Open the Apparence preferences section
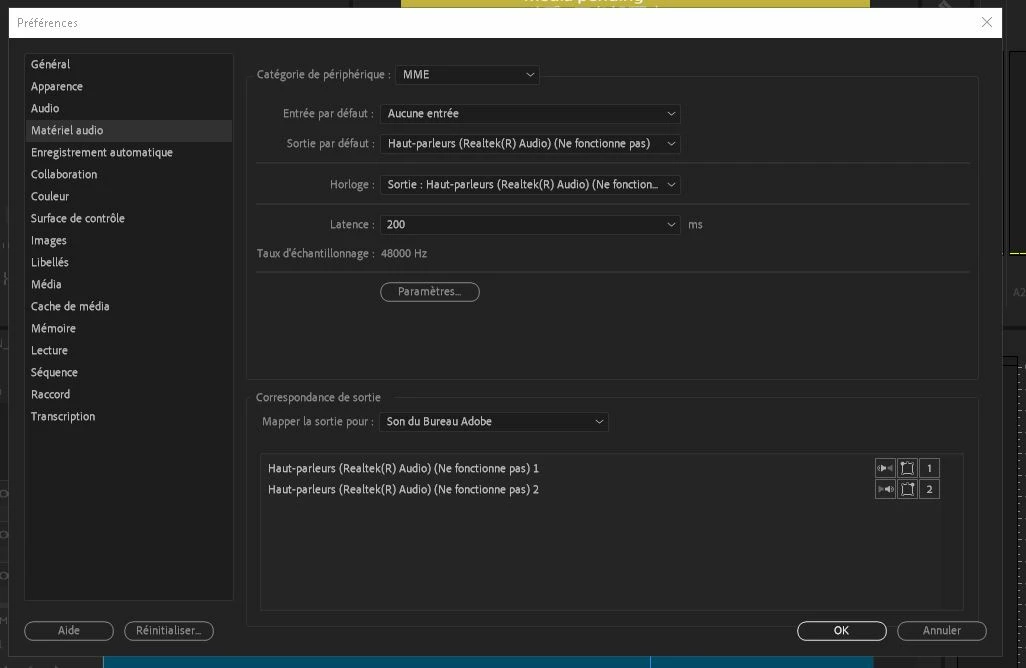The width and height of the screenshot is (1026, 668). (x=57, y=86)
